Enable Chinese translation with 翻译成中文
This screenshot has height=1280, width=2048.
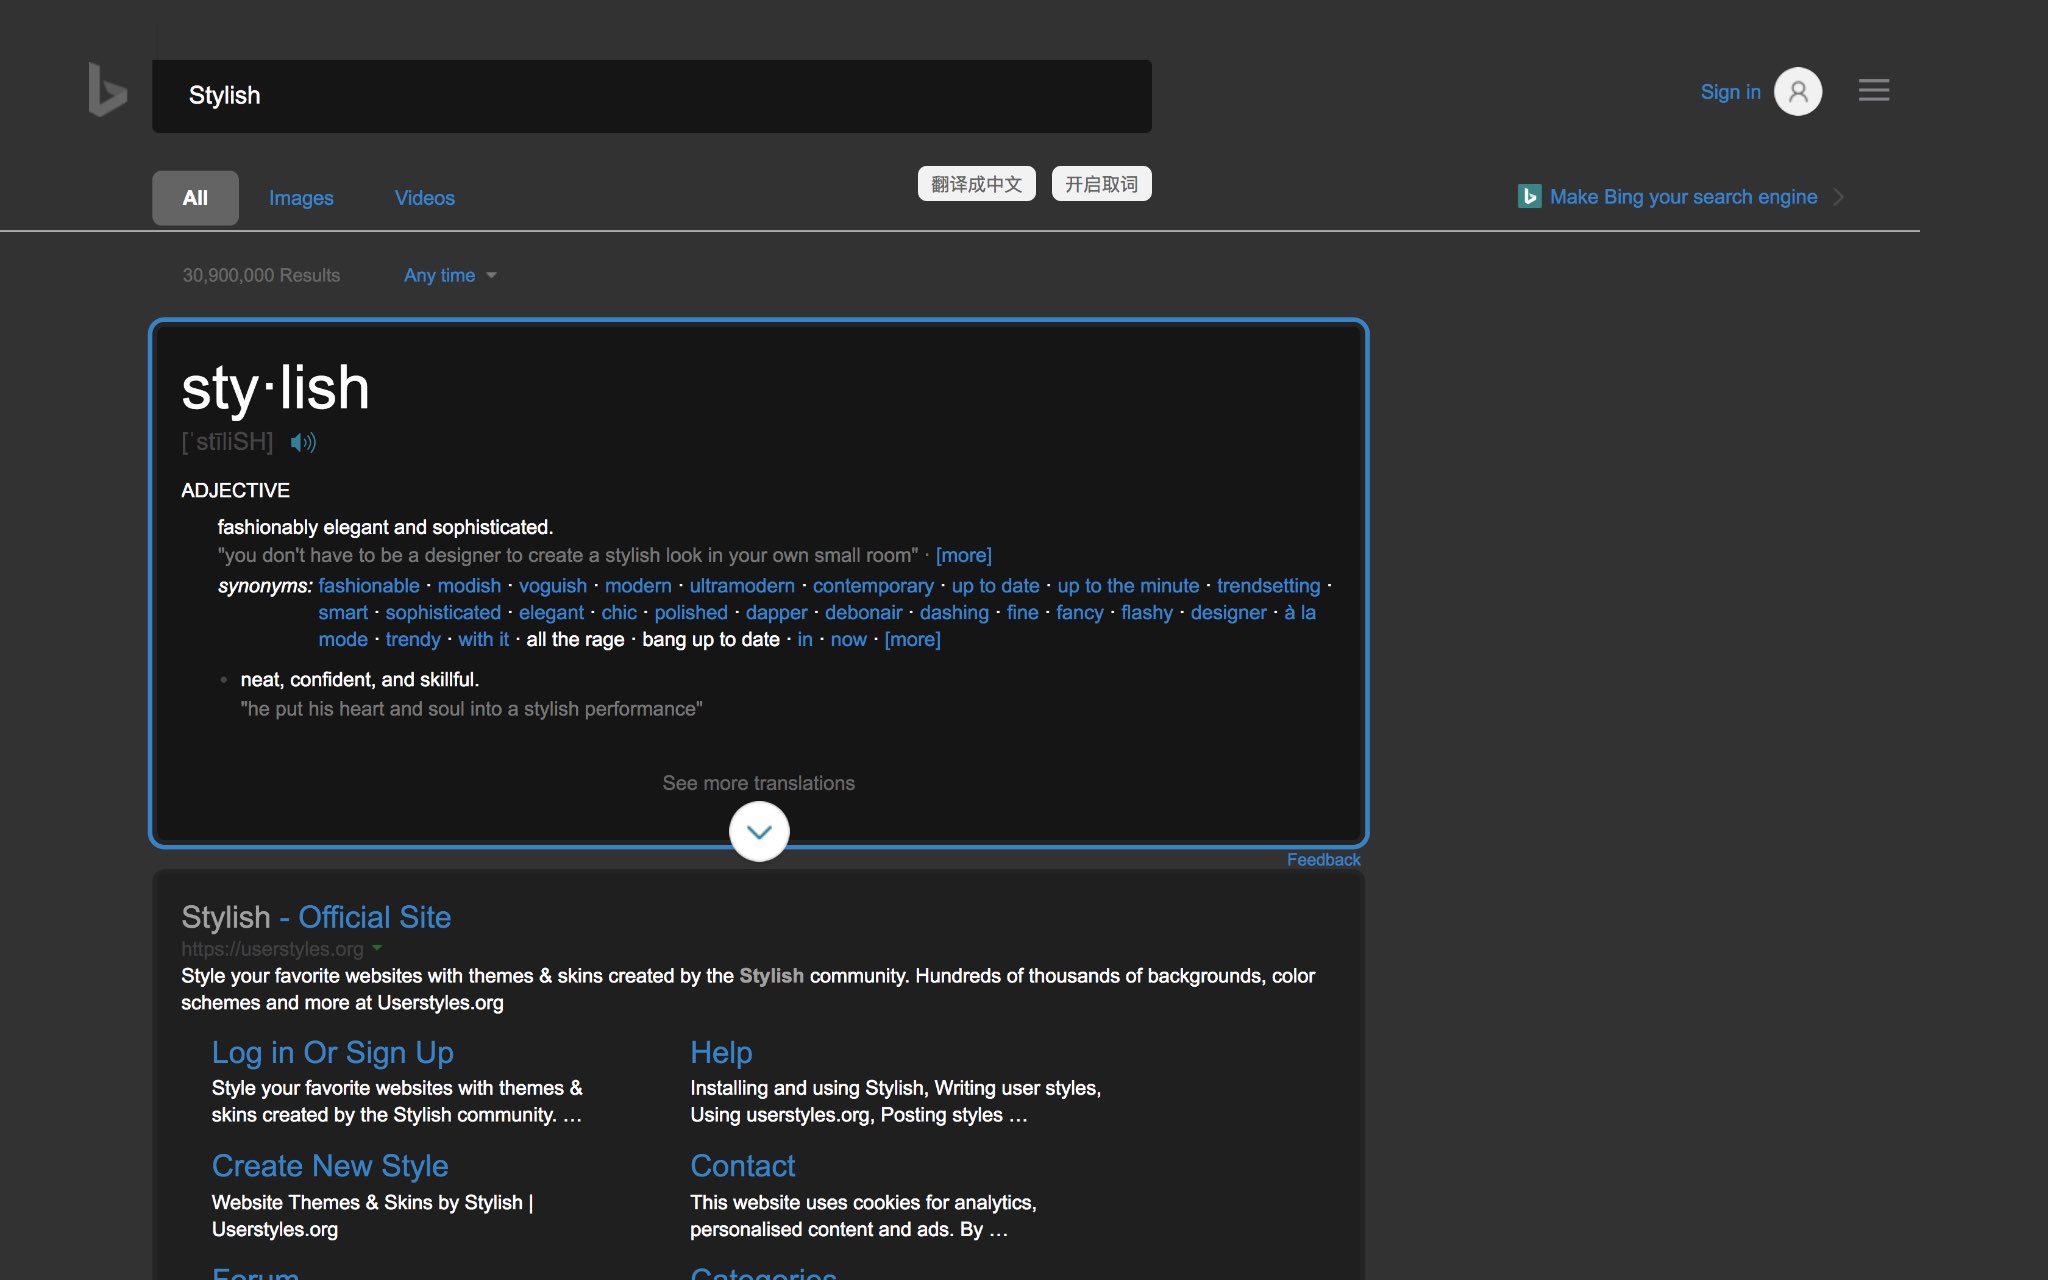[x=976, y=183]
